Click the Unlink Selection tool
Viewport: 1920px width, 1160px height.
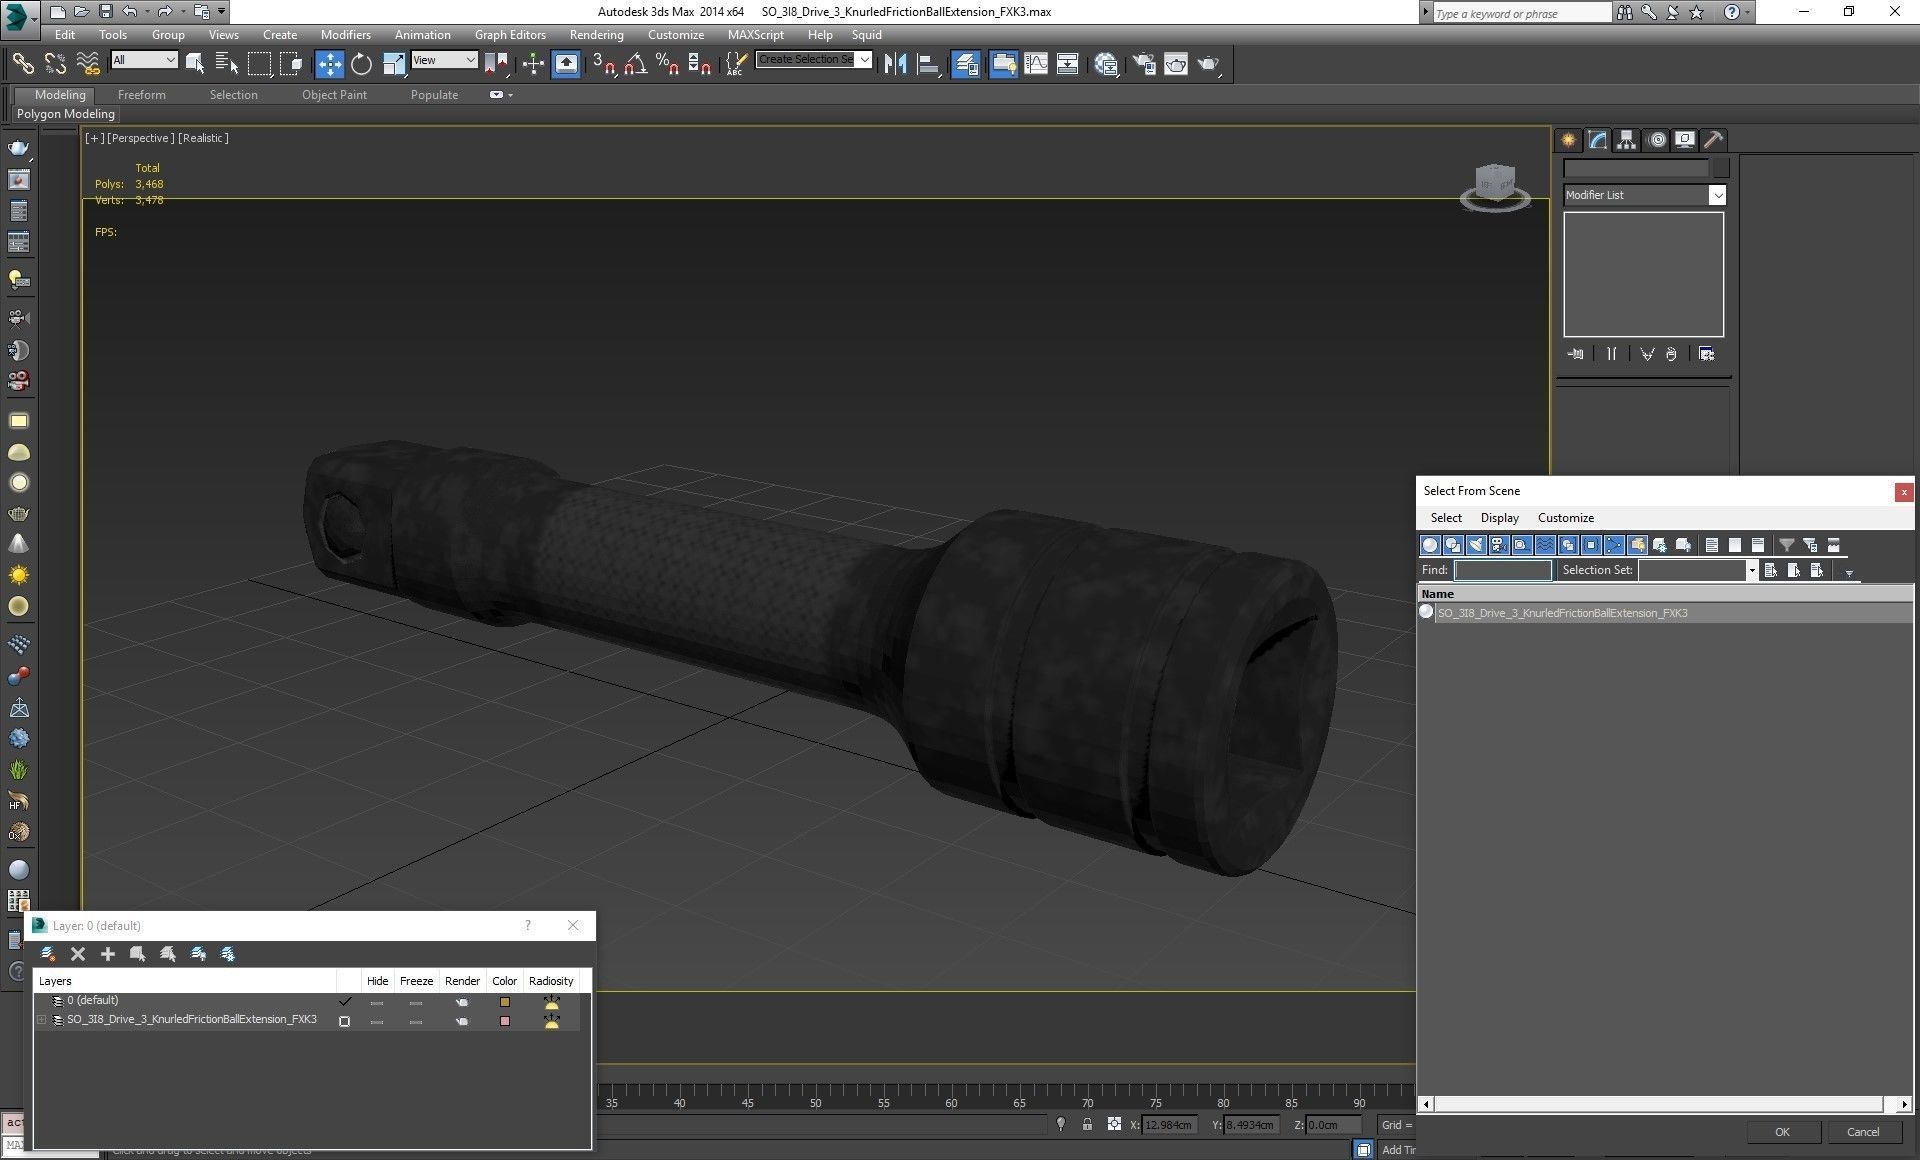pyautogui.click(x=55, y=64)
